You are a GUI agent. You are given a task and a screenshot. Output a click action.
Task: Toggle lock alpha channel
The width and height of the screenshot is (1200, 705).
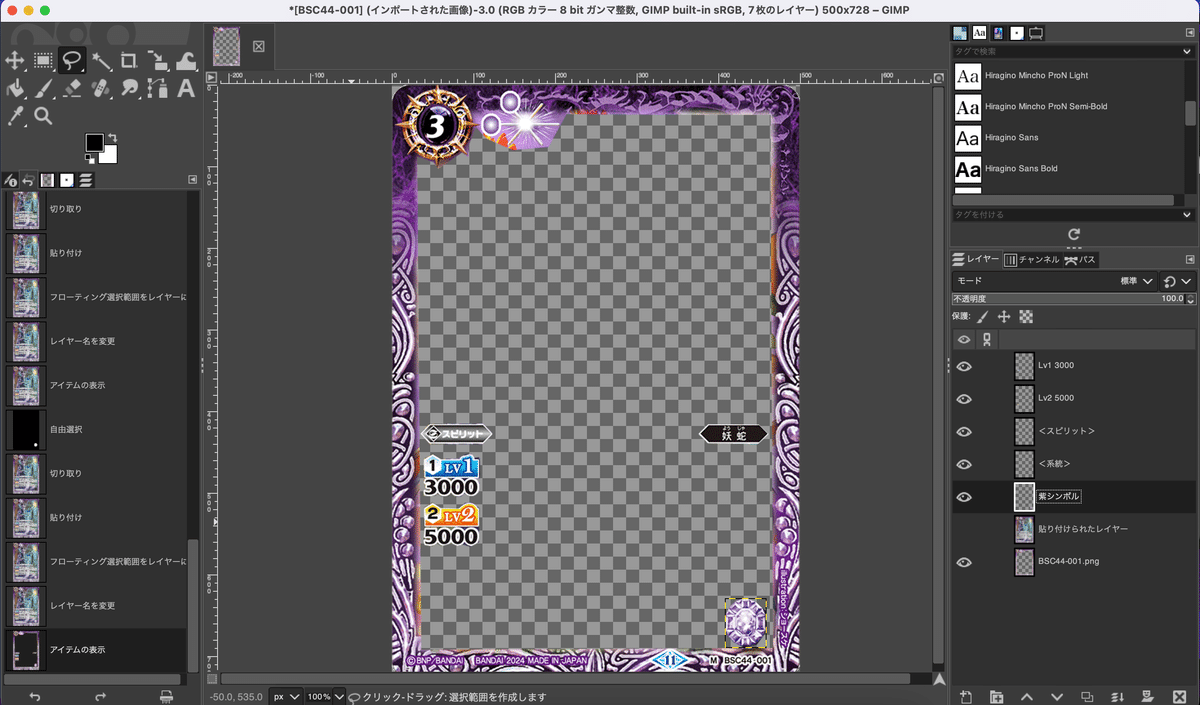coord(1026,317)
